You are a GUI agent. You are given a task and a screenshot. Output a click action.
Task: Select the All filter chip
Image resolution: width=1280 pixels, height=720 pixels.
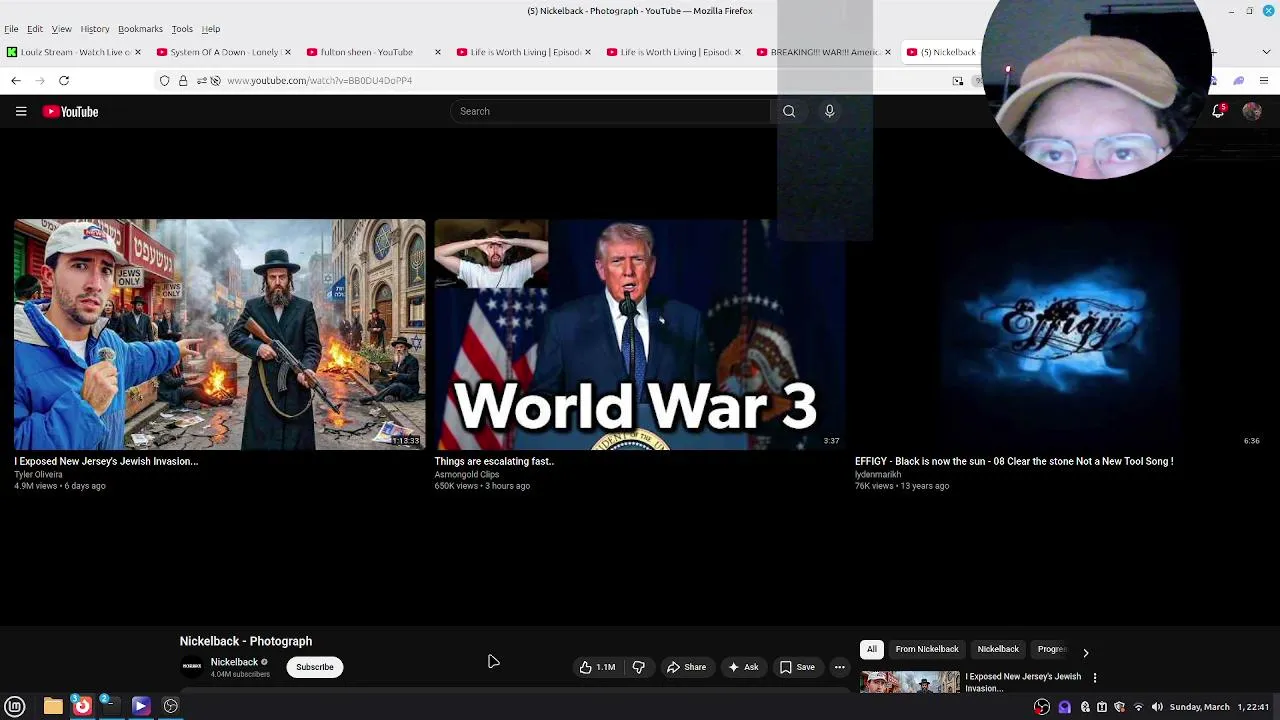click(x=872, y=649)
